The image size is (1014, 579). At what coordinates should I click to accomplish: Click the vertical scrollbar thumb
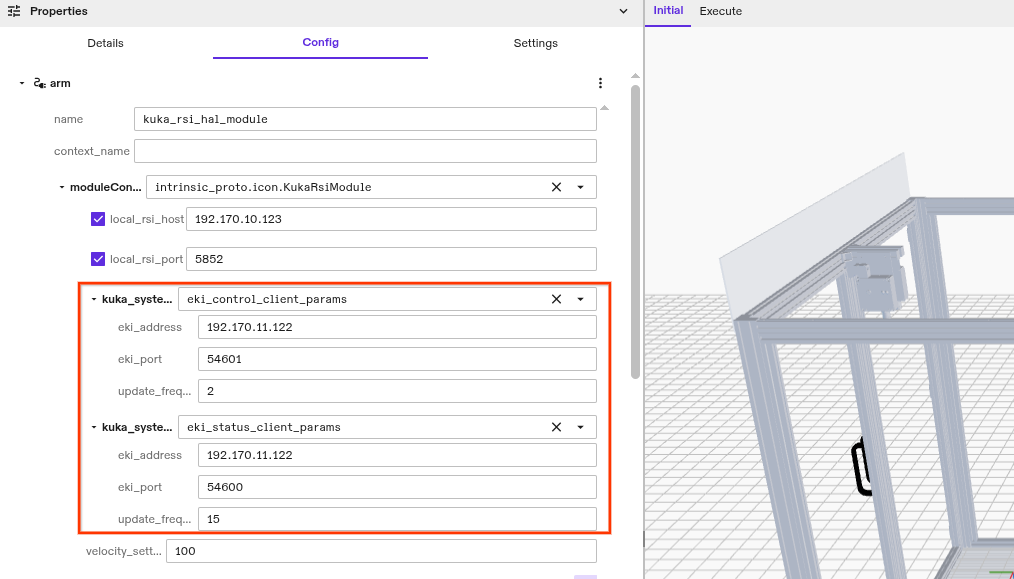tap(634, 230)
